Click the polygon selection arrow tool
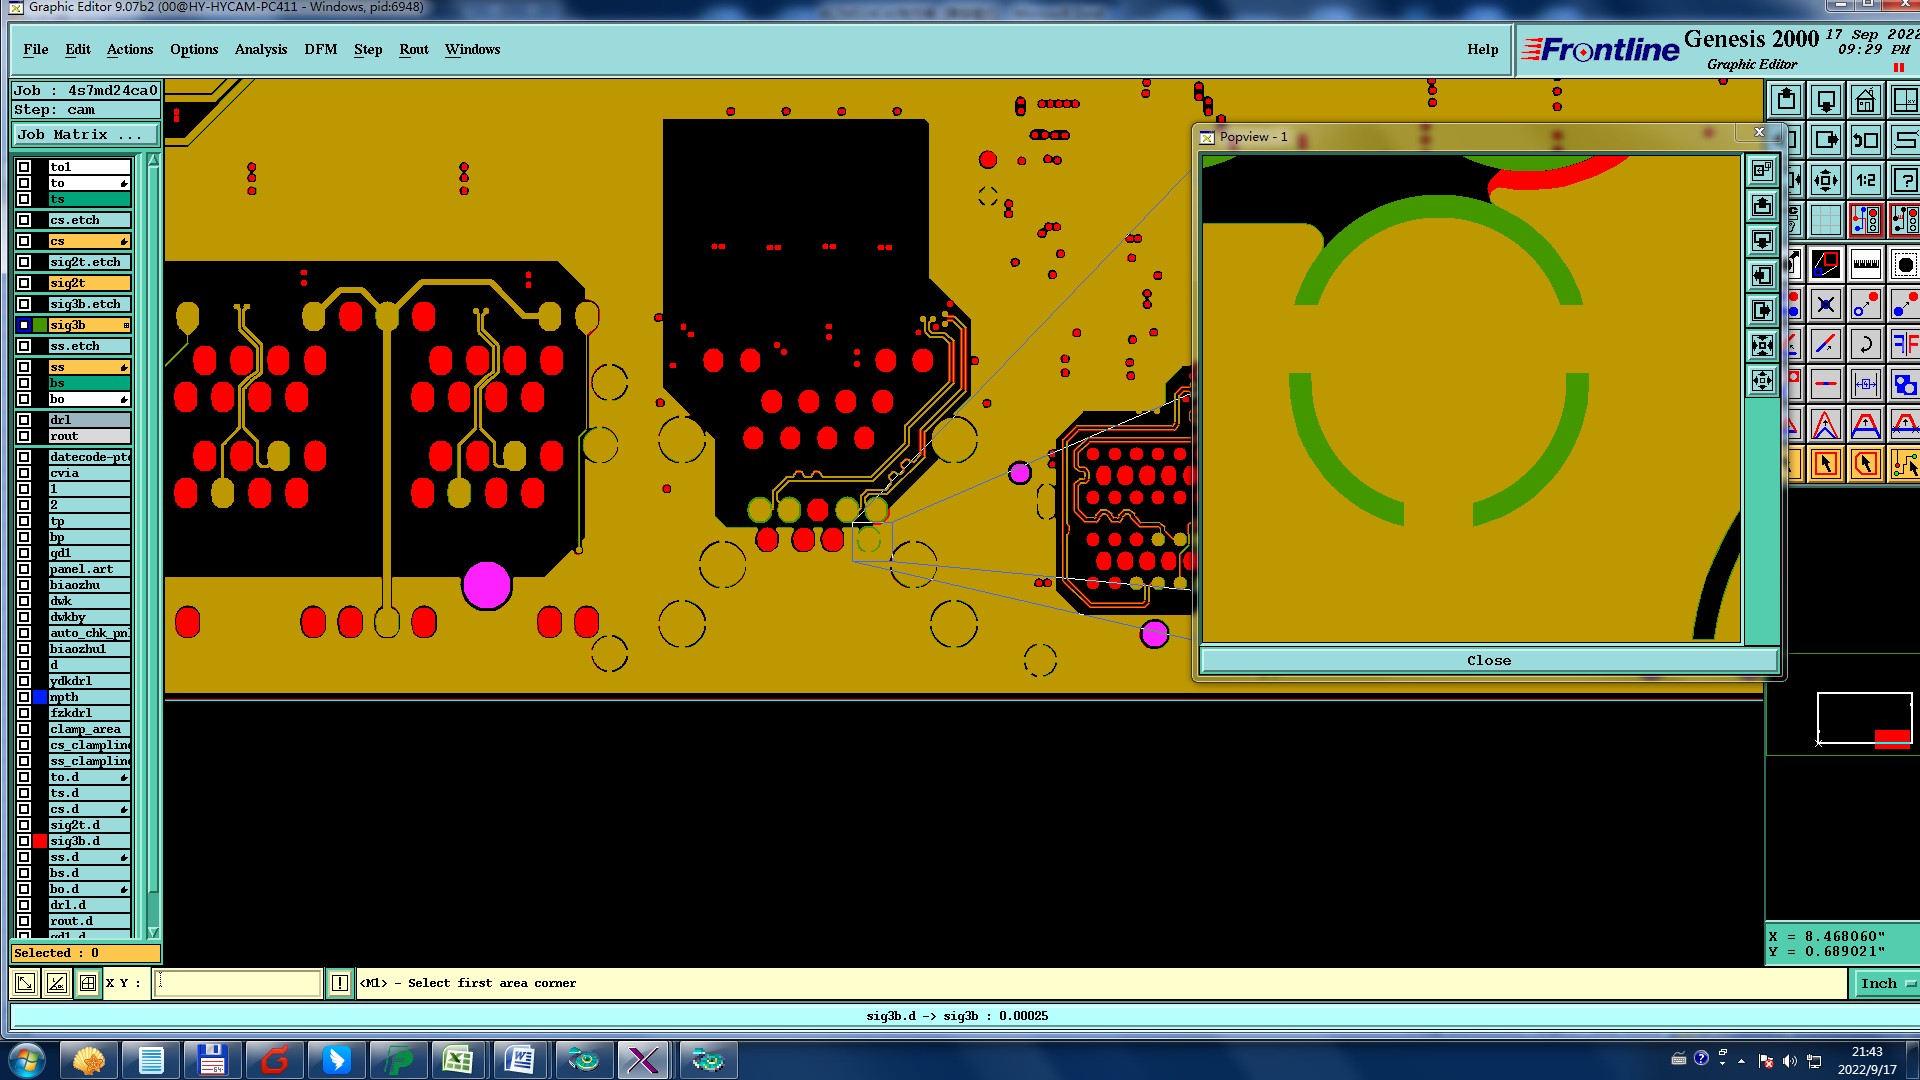The height and width of the screenshot is (1080, 1920). pyautogui.click(x=1865, y=464)
